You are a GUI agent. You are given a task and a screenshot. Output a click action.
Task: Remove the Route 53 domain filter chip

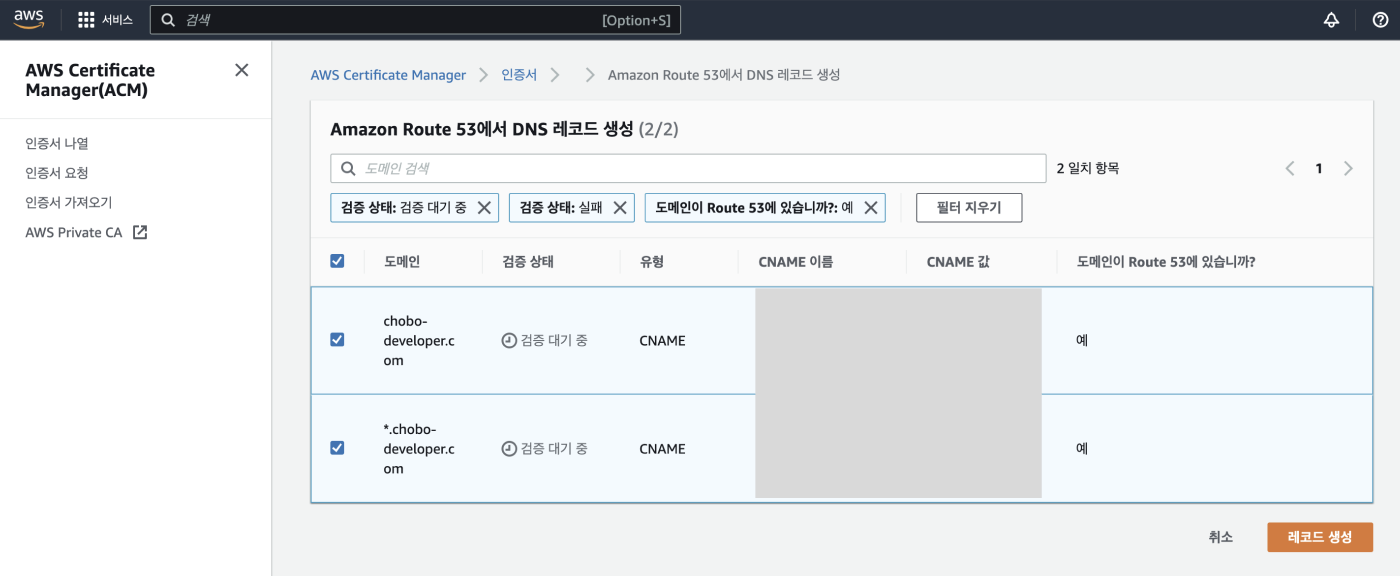[x=870, y=207]
